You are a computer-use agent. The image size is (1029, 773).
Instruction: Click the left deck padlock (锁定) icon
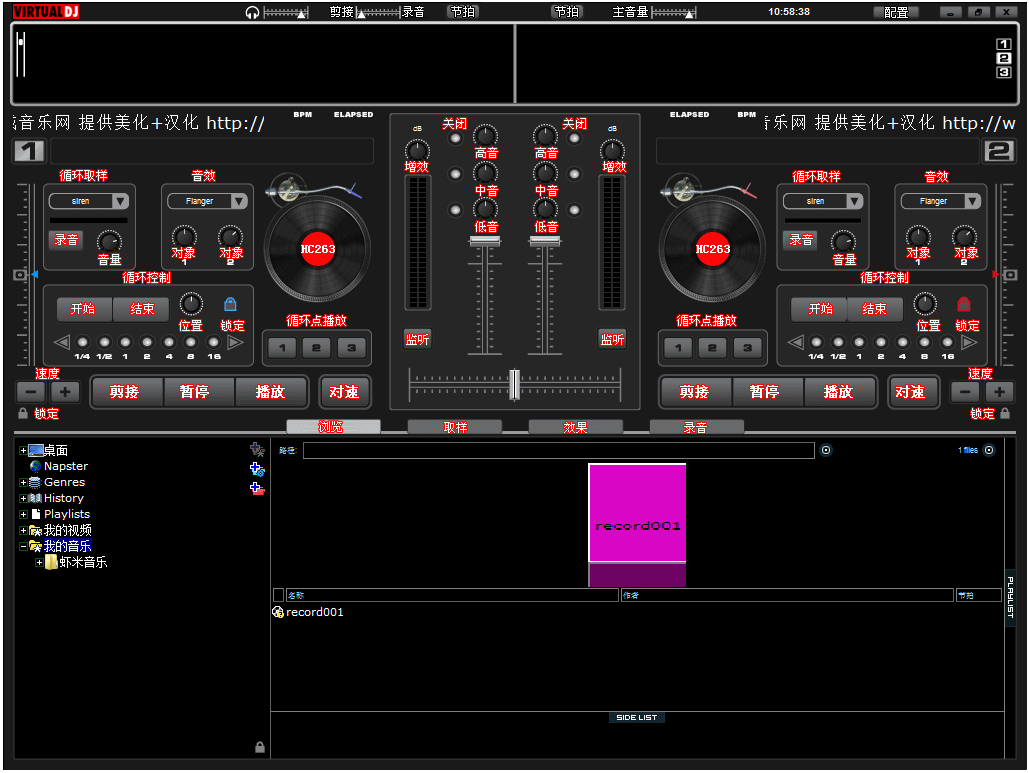tap(230, 304)
